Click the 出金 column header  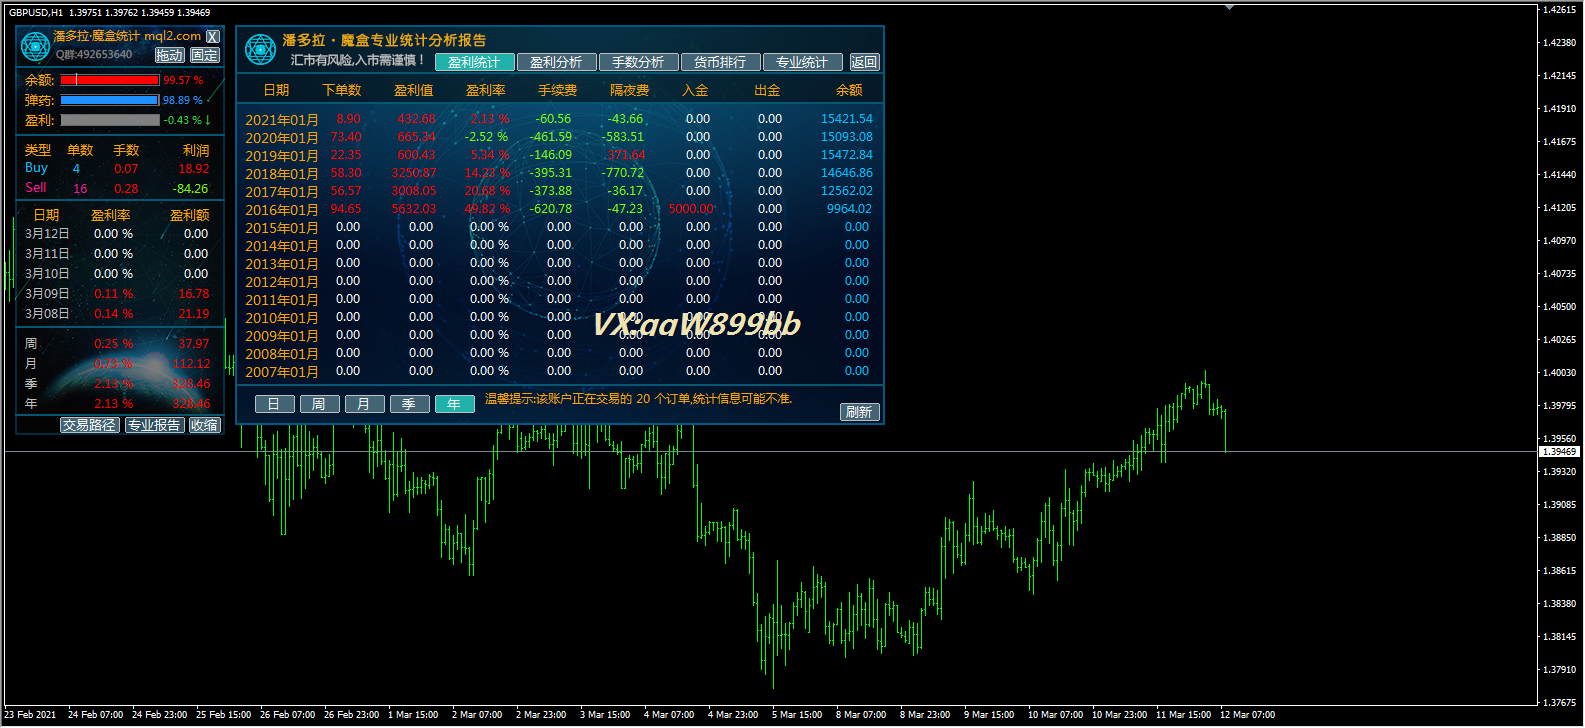point(767,90)
